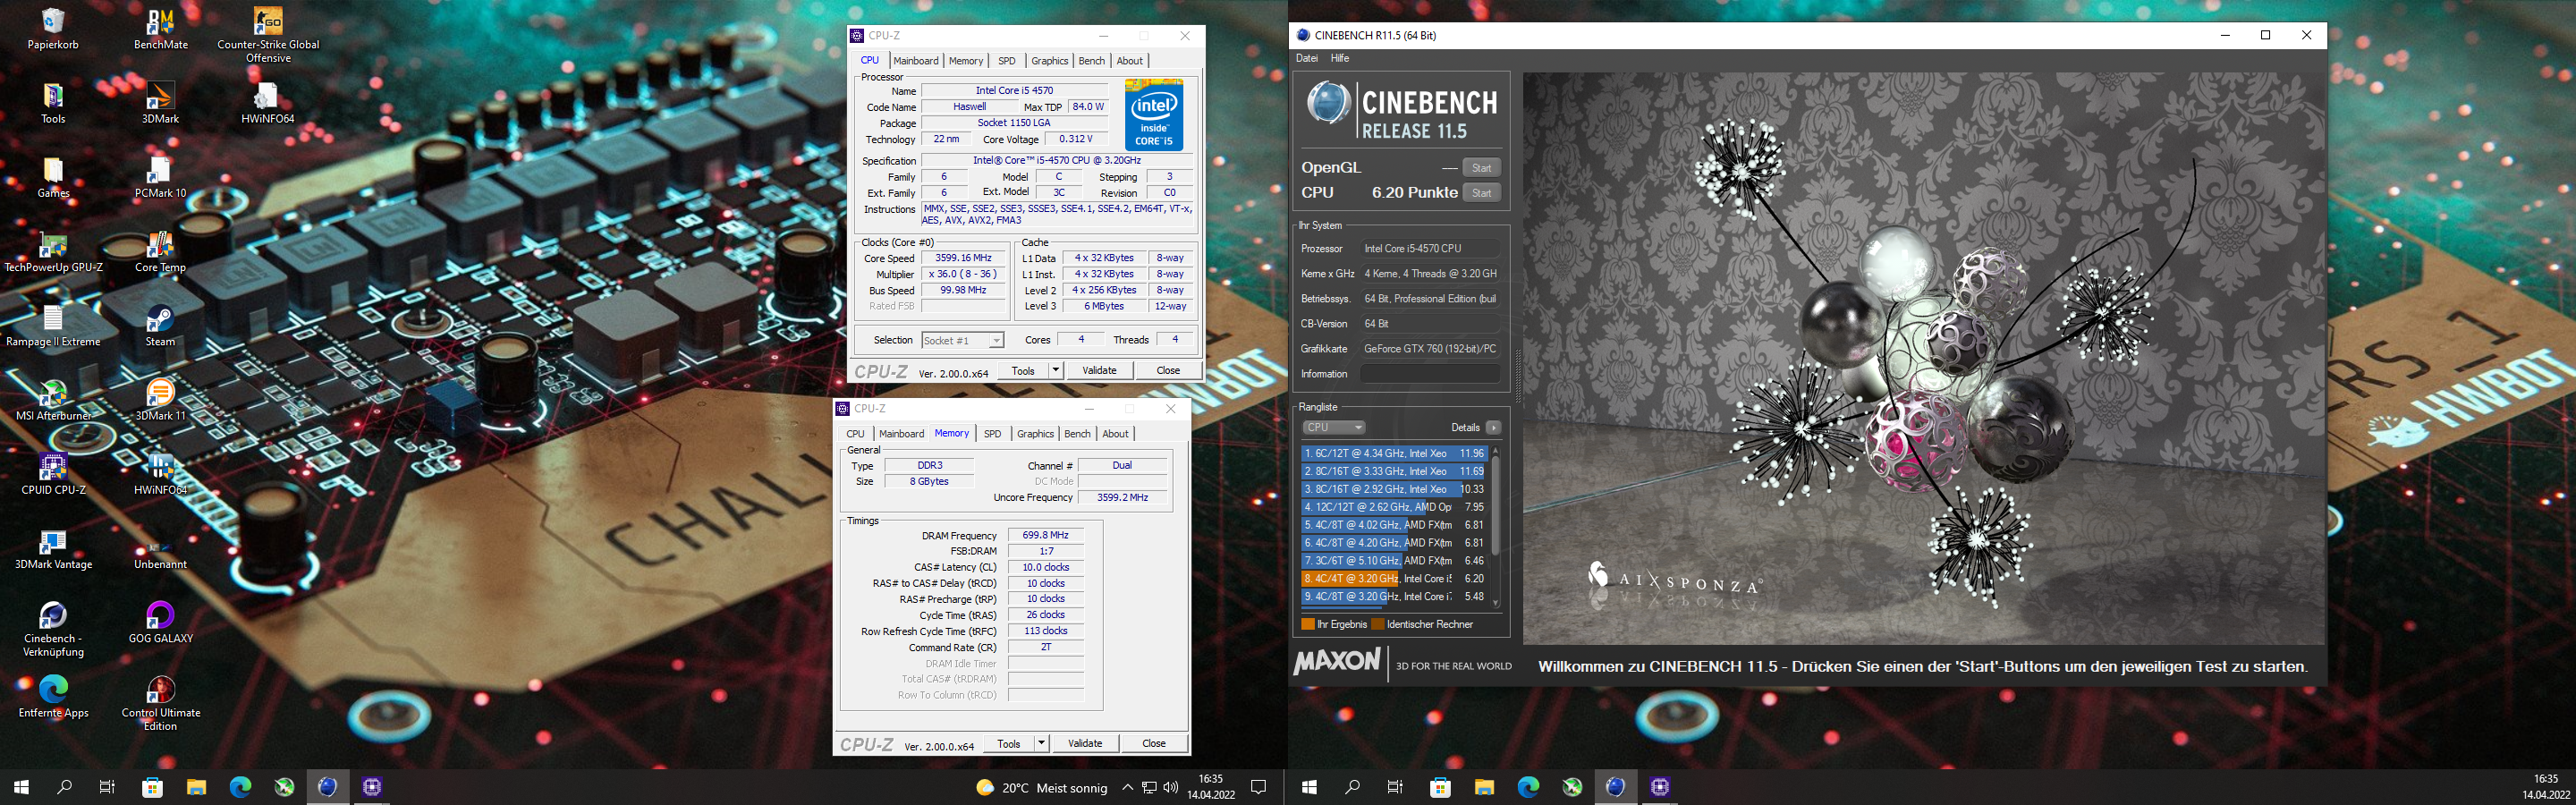2576x805 pixels.
Task: Select the TechPowerUp GPU-Z shortcut
Action: [53, 252]
